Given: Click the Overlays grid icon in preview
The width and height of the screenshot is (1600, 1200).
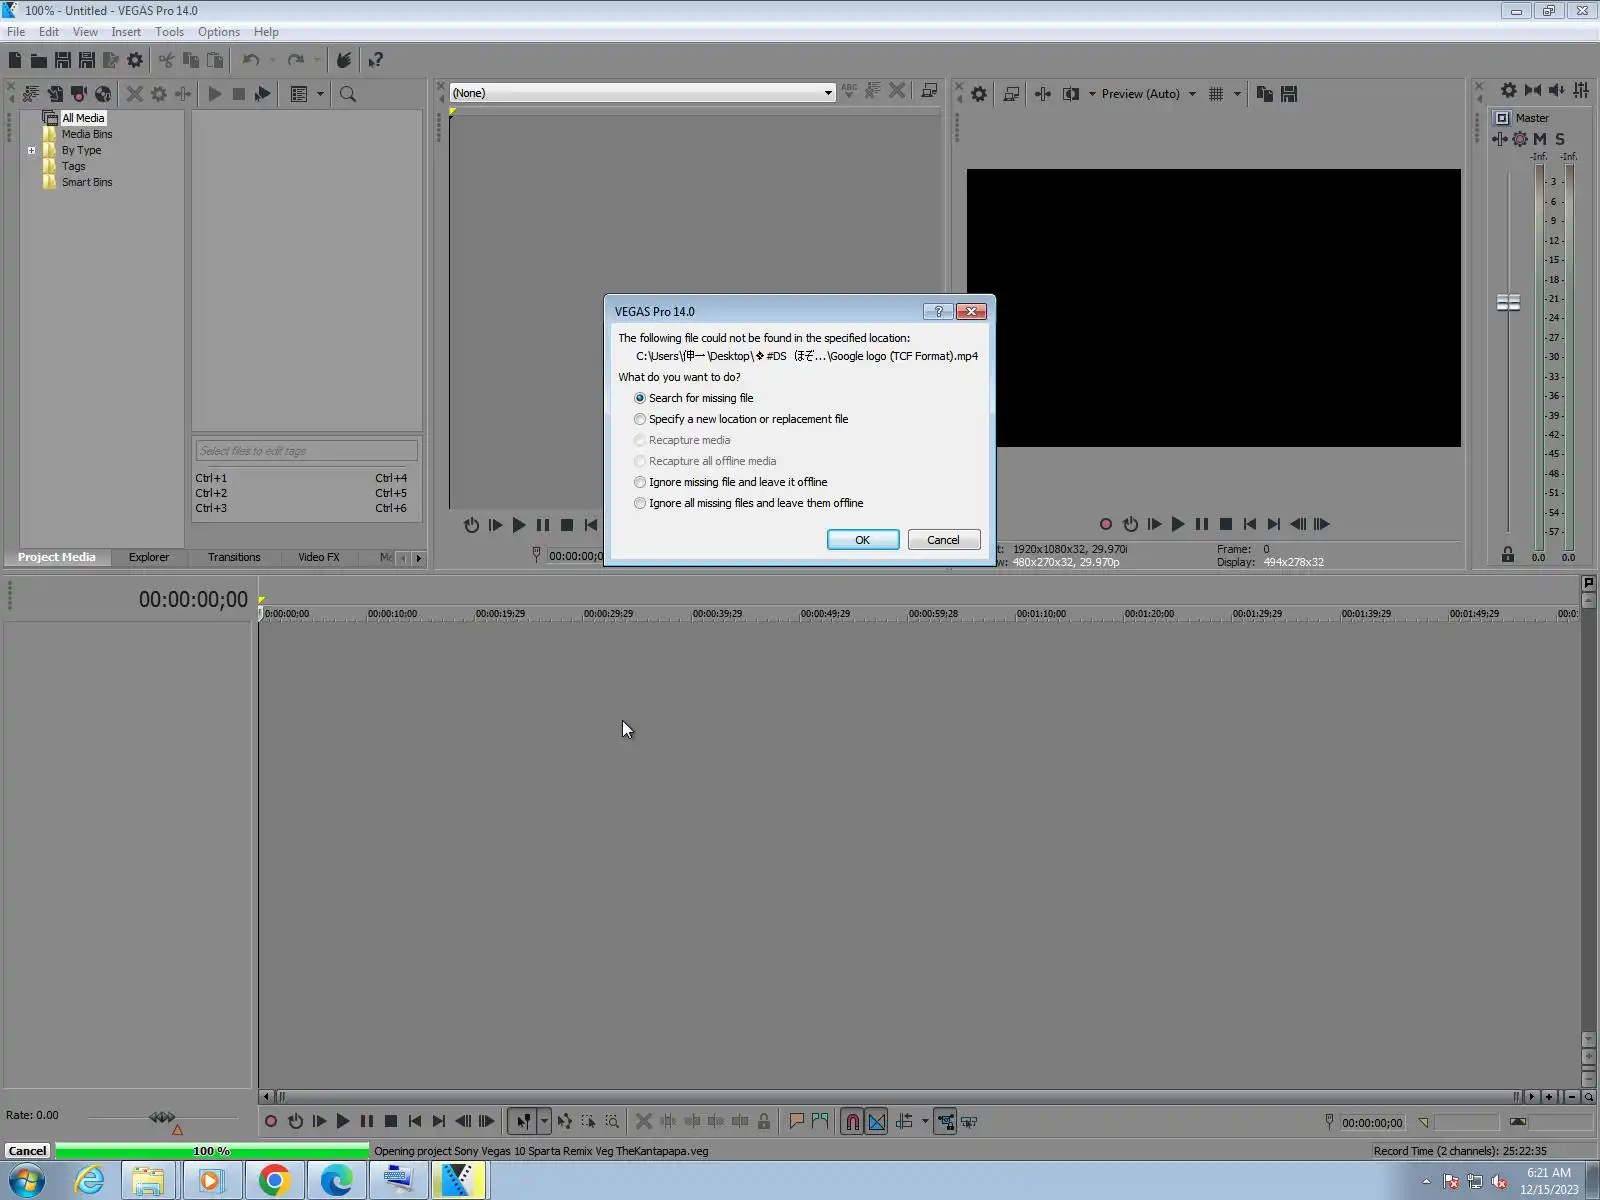Looking at the screenshot, I should pyautogui.click(x=1216, y=94).
